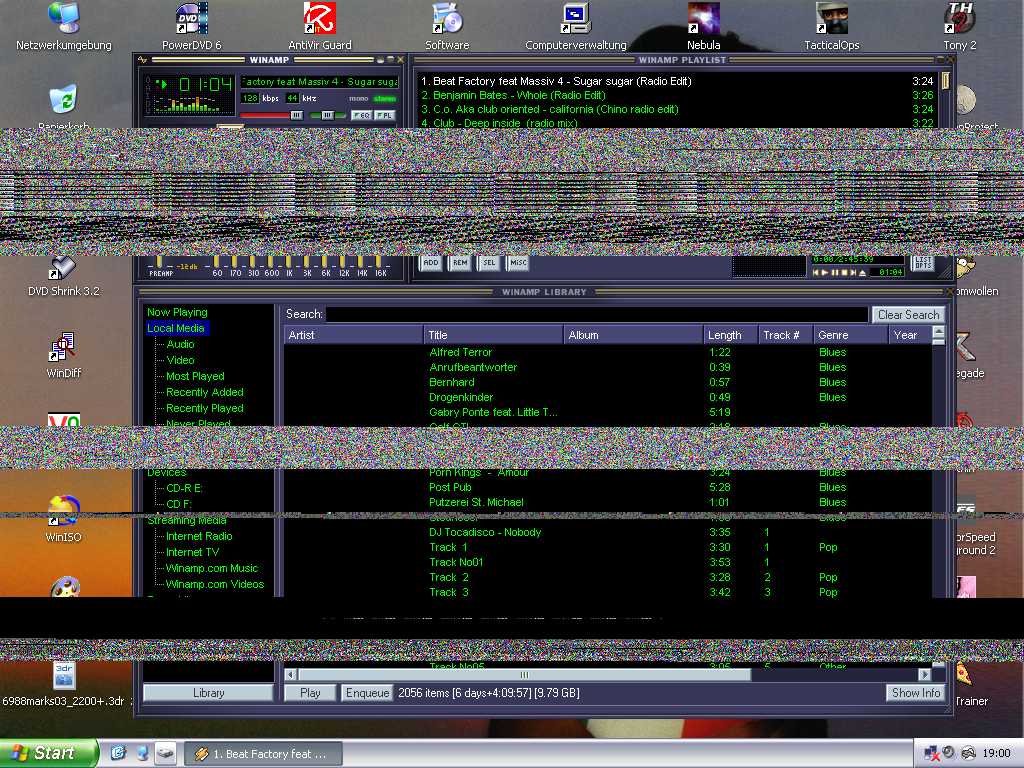Click the Winamp time display to toggle elapsed/remaining
1024x768 pixels.
coord(206,84)
